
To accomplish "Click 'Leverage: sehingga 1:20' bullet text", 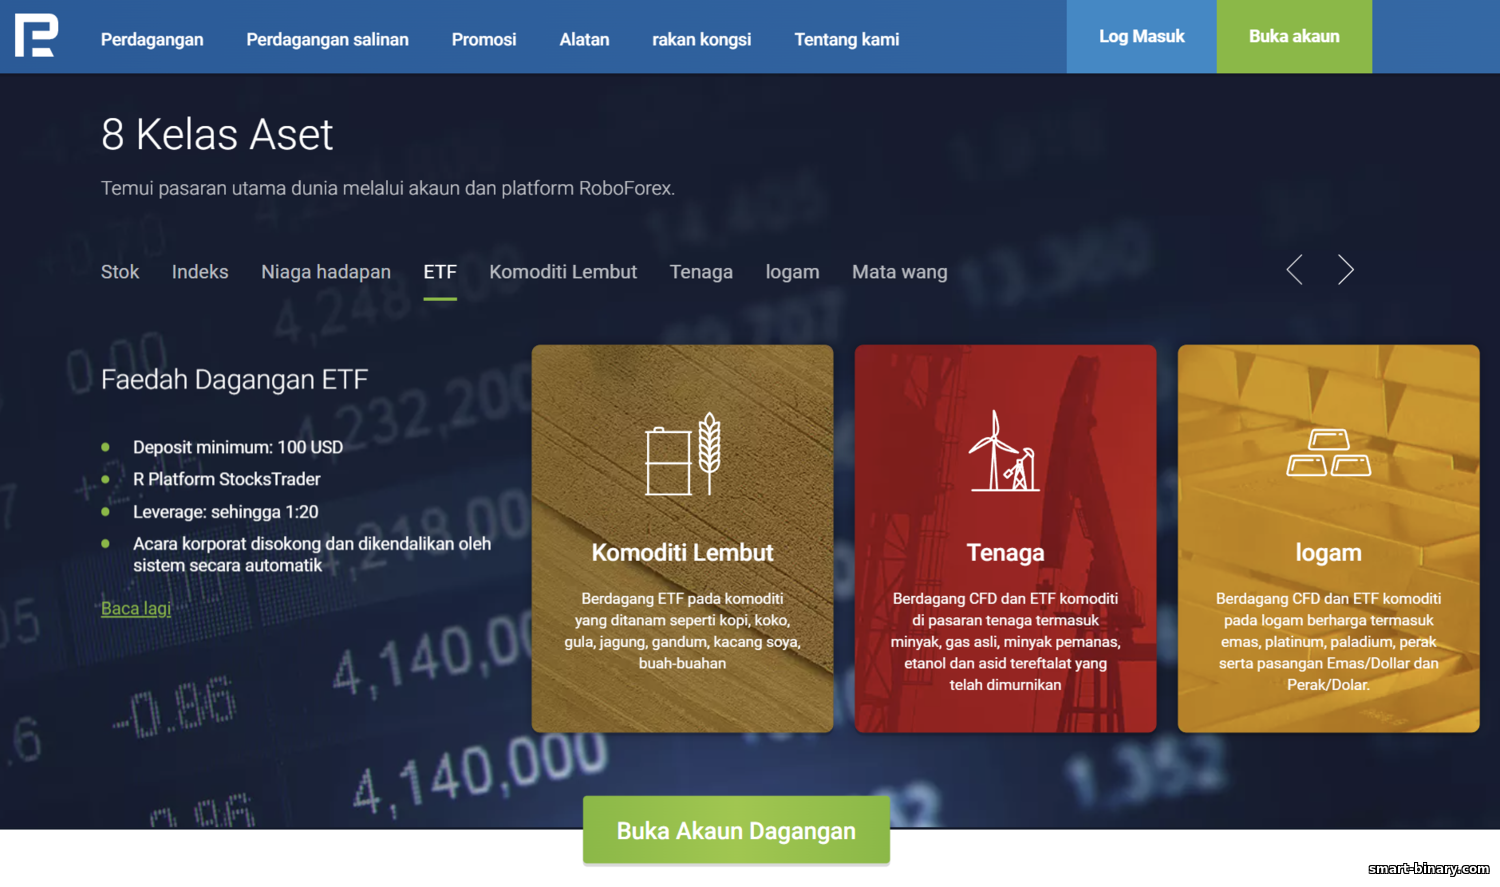I will [x=226, y=512].
